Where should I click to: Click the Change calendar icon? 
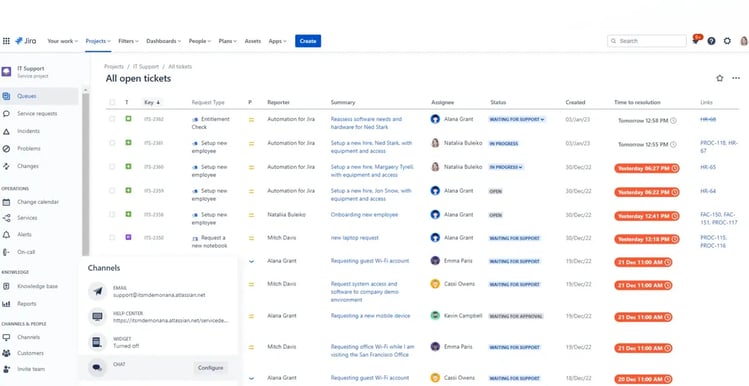6,202
